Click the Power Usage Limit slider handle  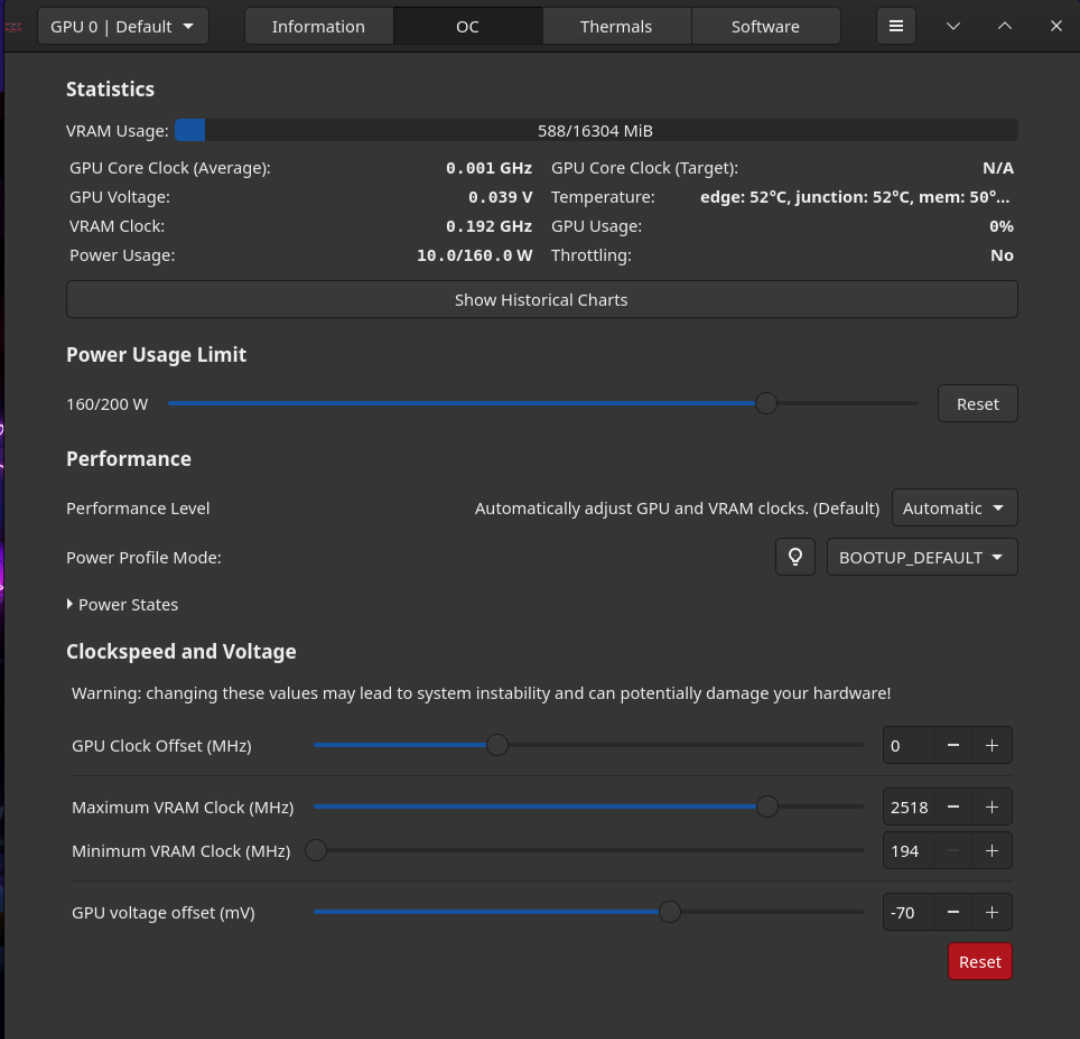[766, 403]
